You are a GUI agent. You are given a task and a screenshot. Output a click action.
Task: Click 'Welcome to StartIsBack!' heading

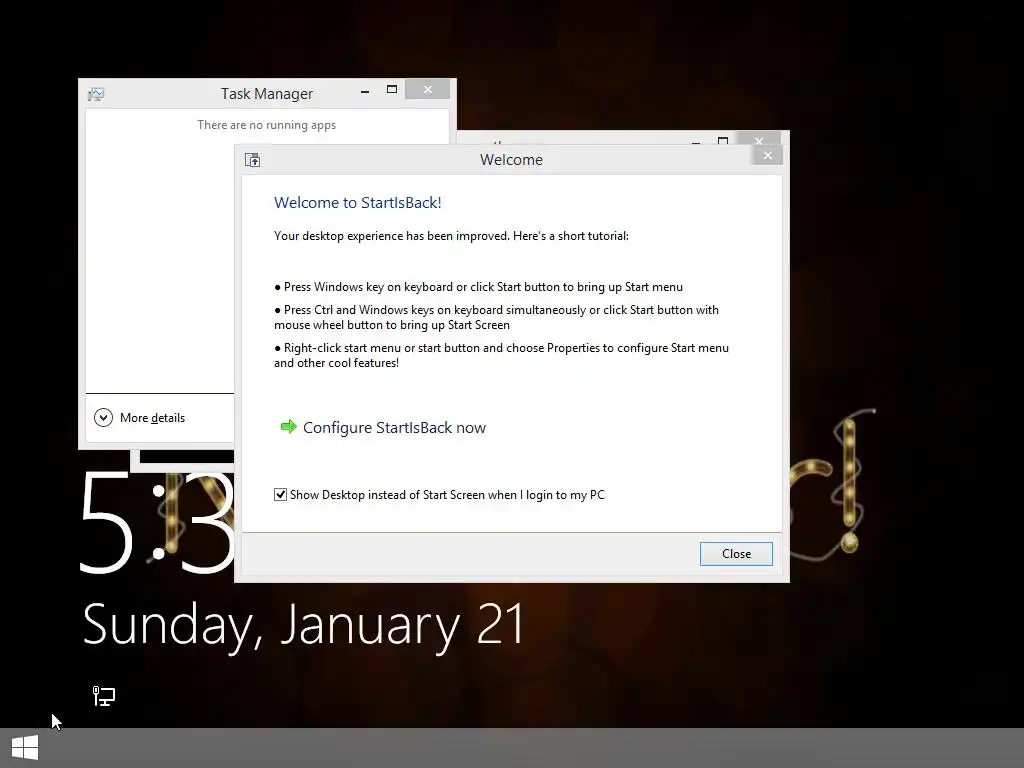[358, 202]
